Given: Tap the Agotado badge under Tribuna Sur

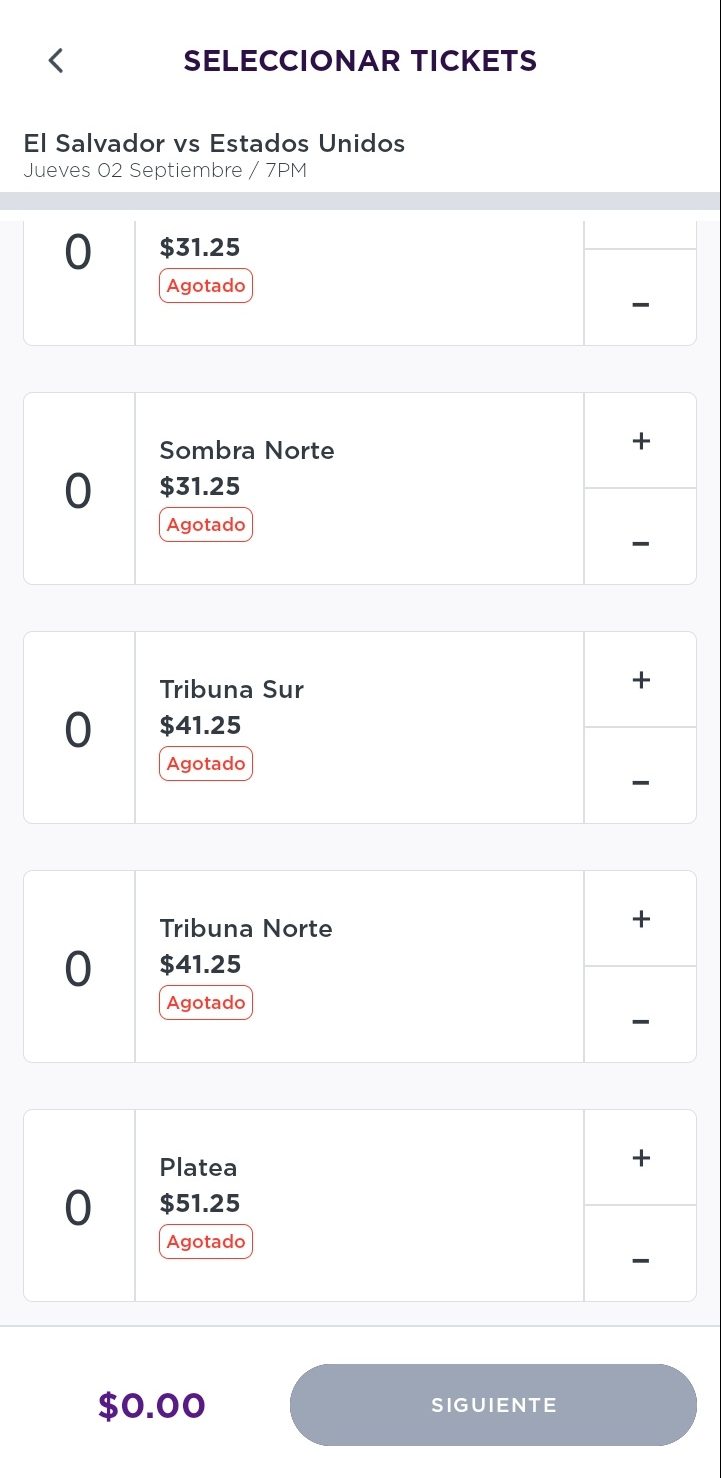Looking at the screenshot, I should coord(206,764).
